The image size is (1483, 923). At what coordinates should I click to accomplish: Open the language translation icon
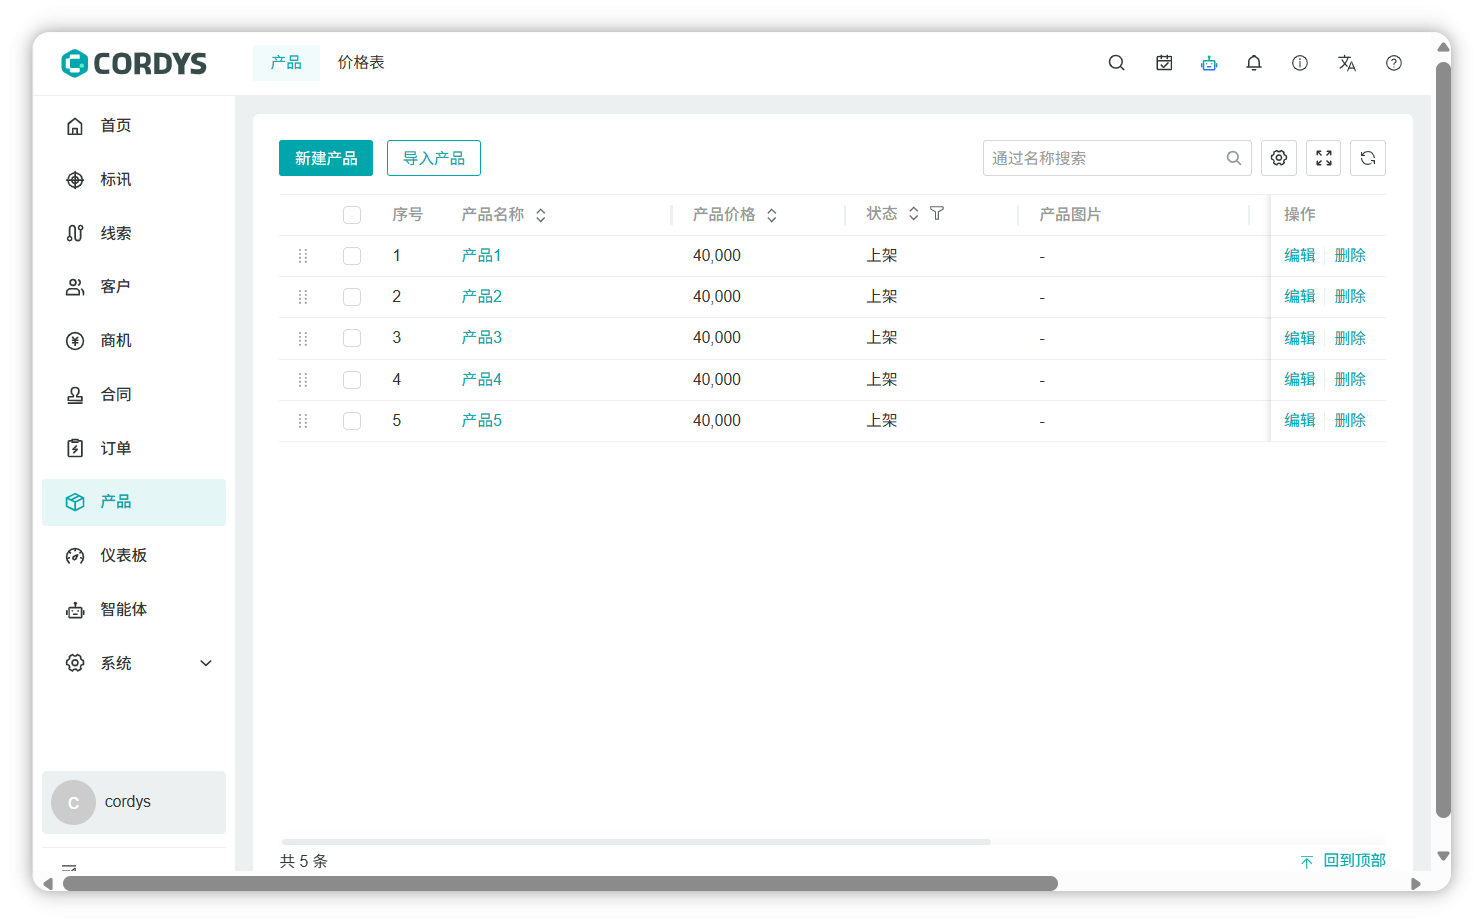(x=1347, y=63)
